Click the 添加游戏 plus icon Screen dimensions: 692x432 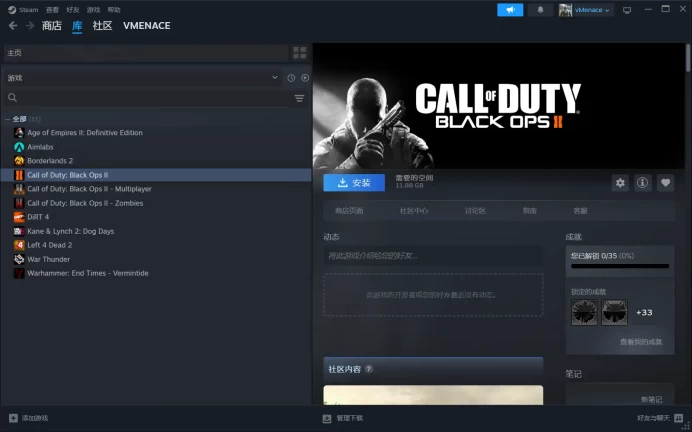point(13,418)
